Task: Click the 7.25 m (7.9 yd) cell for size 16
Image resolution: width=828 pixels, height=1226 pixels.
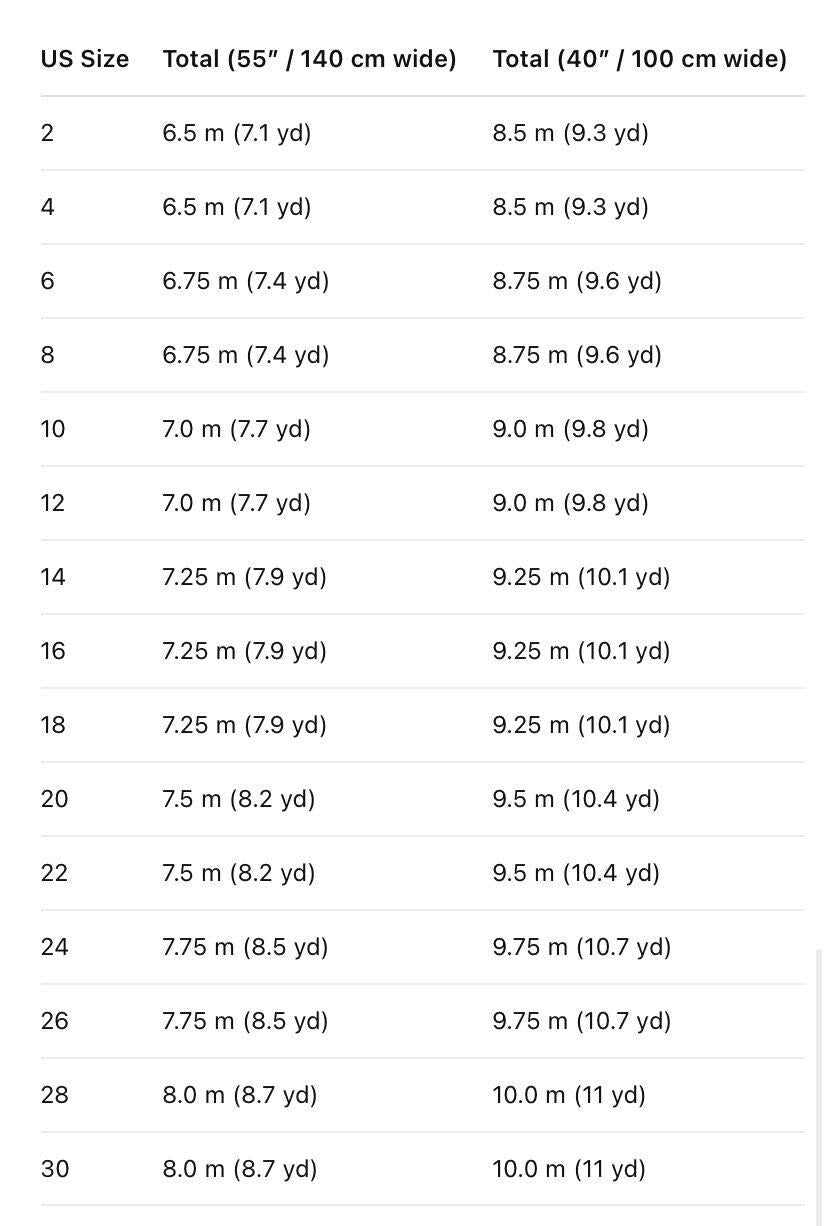Action: (245, 651)
